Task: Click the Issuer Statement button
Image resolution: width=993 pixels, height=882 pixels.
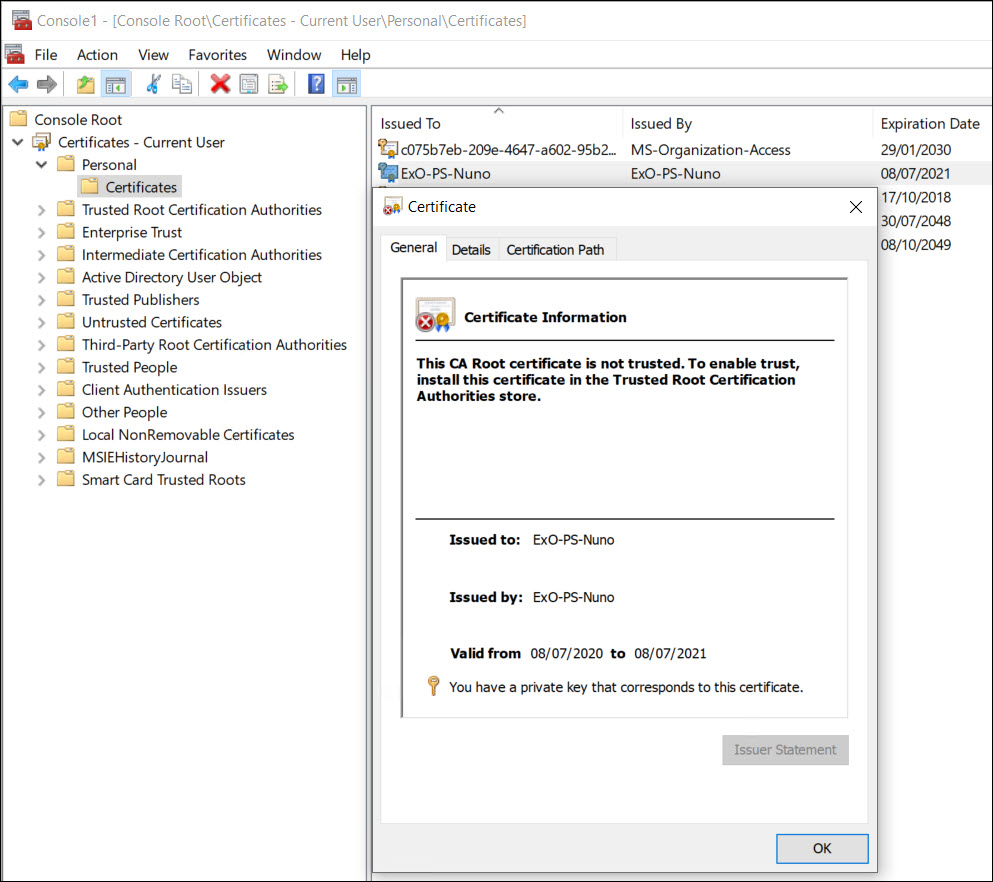Action: [785, 750]
